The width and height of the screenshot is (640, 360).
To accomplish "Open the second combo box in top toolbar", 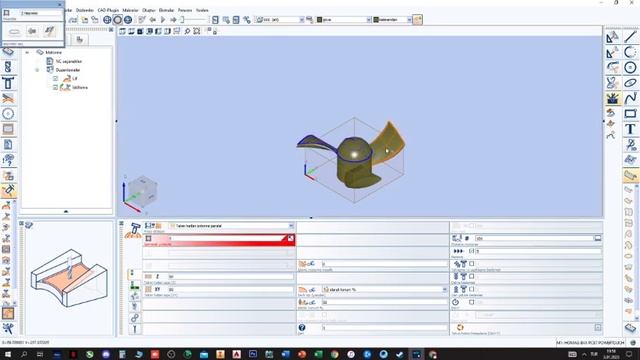I will click(344, 20).
